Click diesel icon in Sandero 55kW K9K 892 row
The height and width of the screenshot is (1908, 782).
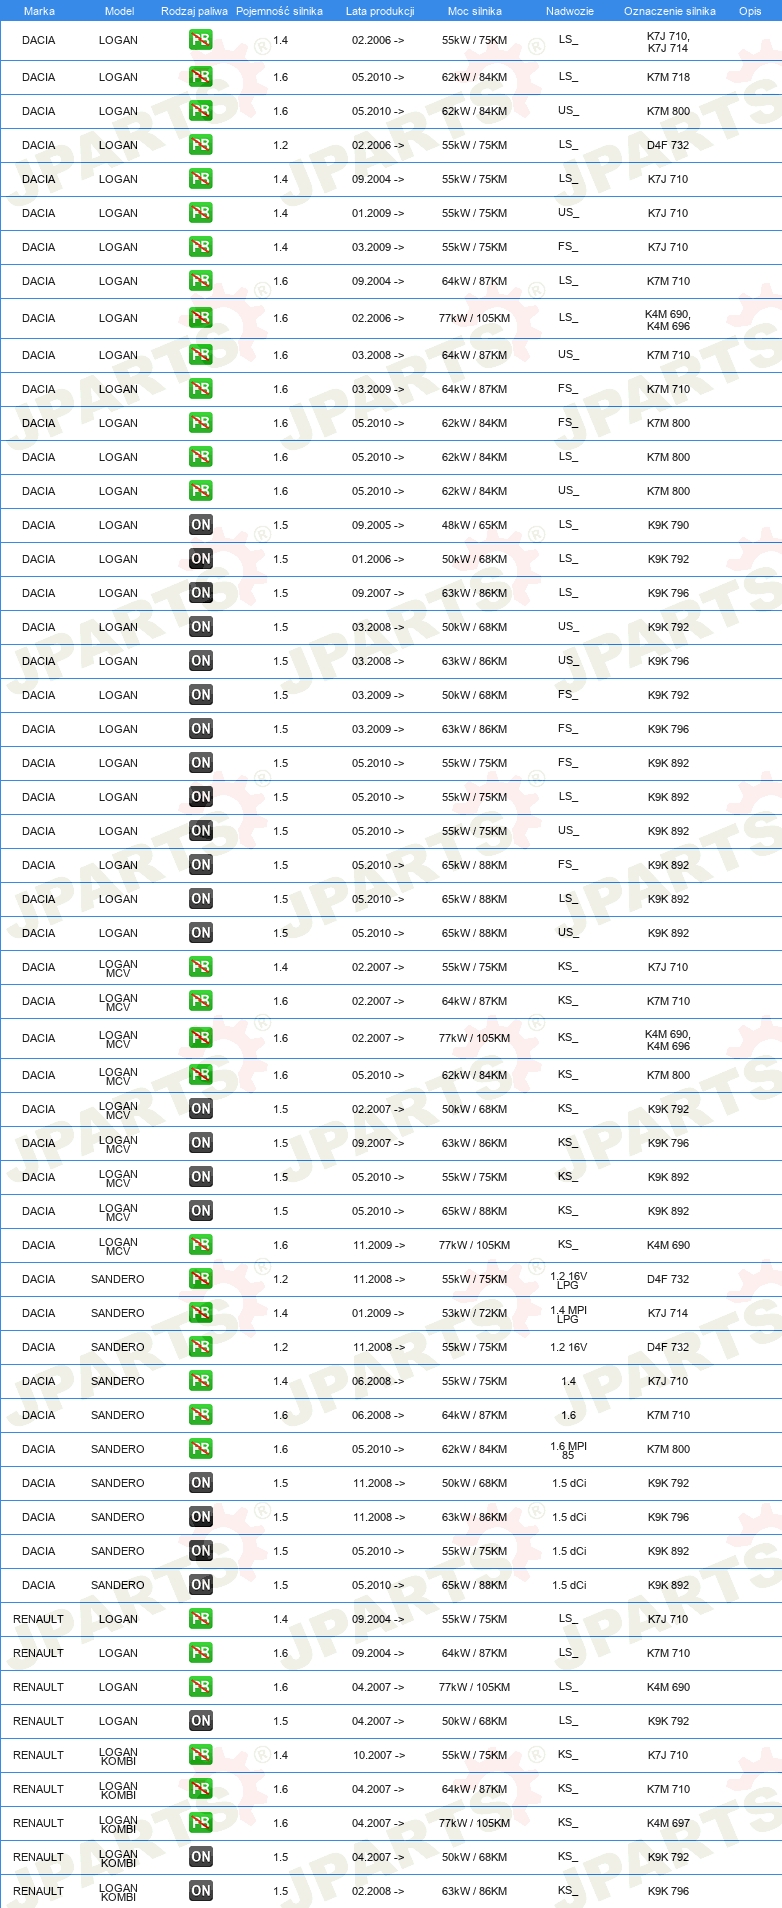click(x=201, y=1551)
